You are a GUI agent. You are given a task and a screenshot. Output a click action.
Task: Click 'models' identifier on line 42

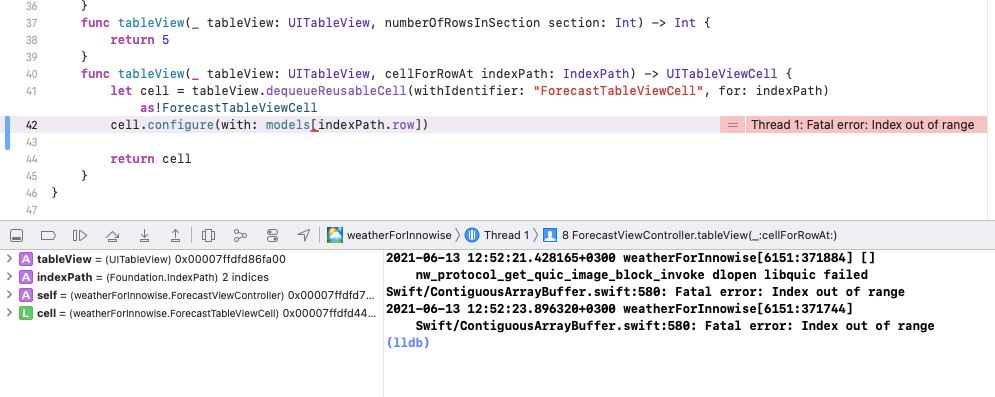pos(288,125)
